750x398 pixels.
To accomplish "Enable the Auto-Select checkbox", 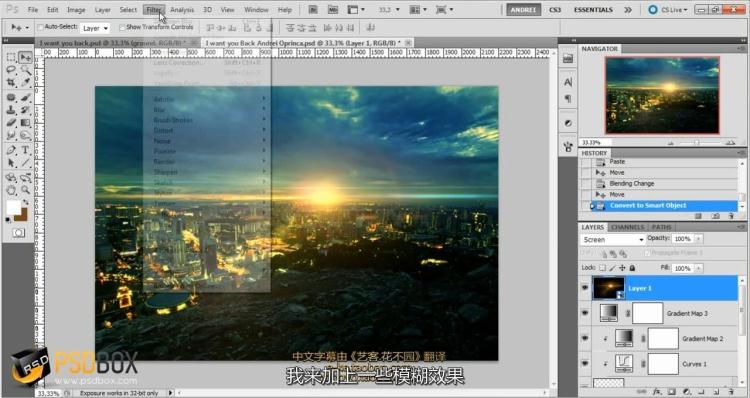I will click(x=41, y=28).
